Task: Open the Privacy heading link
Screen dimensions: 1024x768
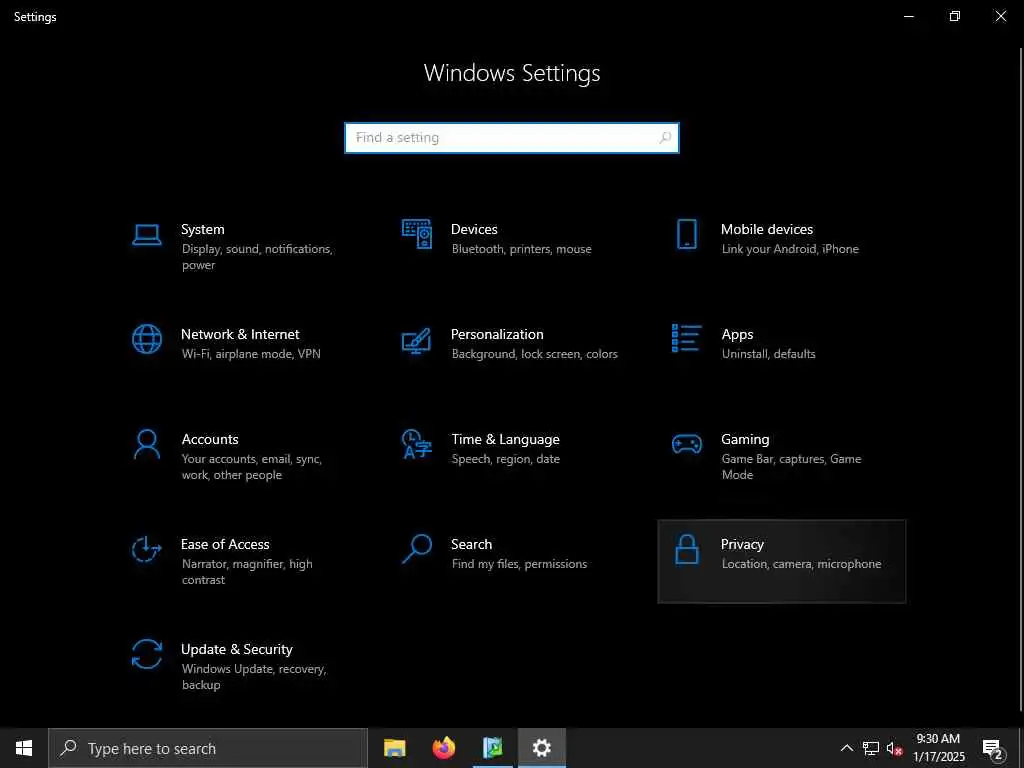Action: [742, 545]
